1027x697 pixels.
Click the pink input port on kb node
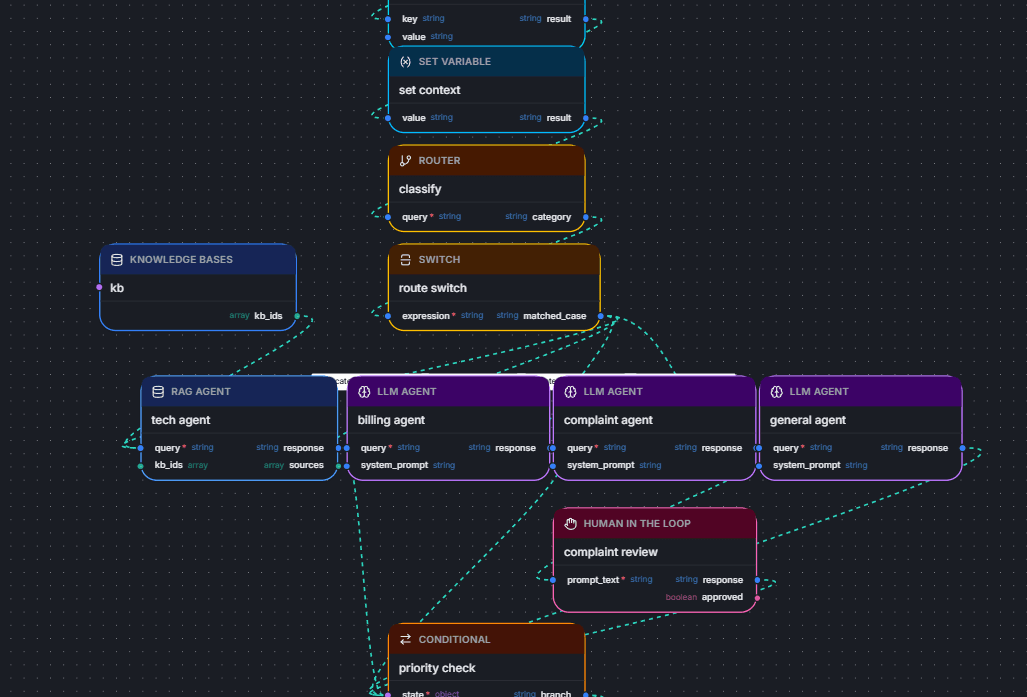pyautogui.click(x=99, y=288)
